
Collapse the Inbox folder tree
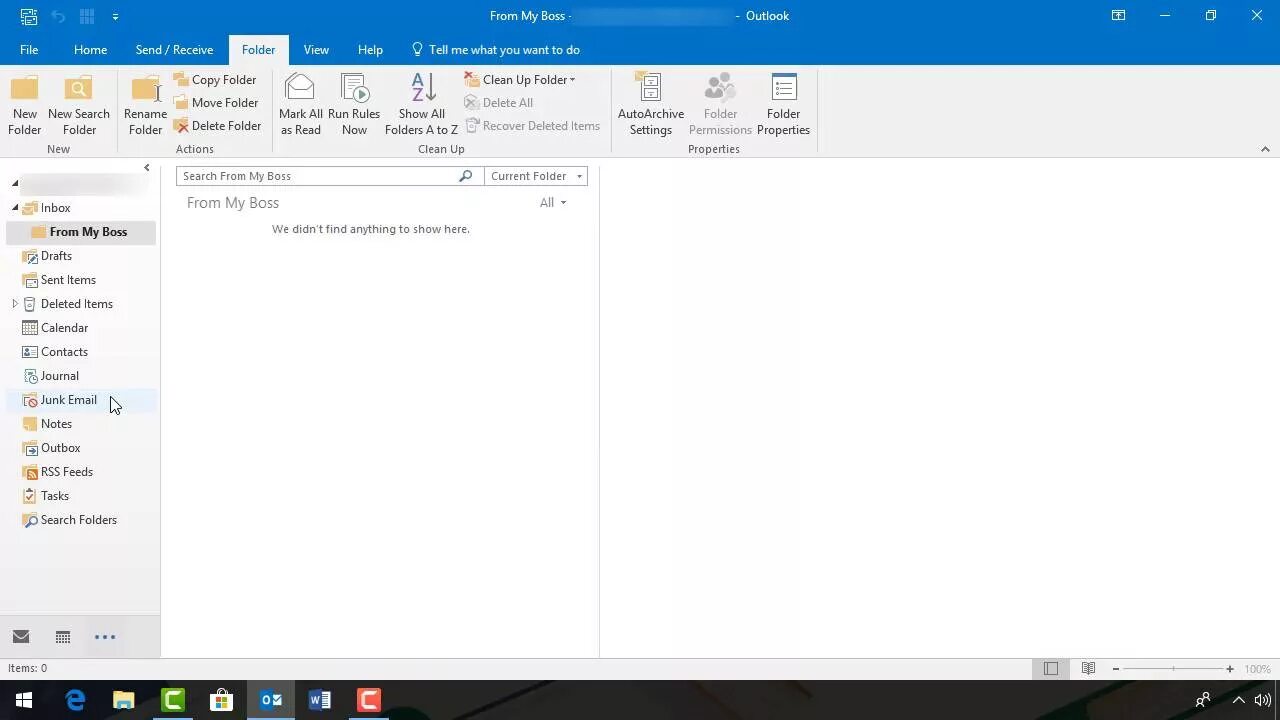(x=15, y=208)
